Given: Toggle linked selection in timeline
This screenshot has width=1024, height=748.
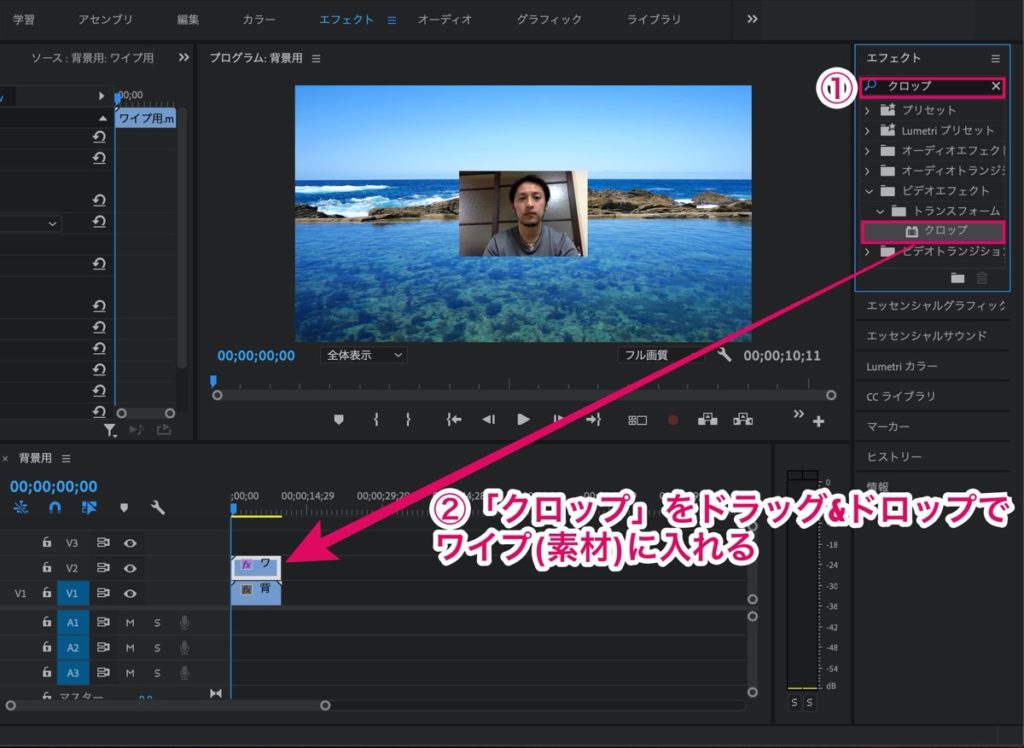Looking at the screenshot, I should [x=89, y=508].
